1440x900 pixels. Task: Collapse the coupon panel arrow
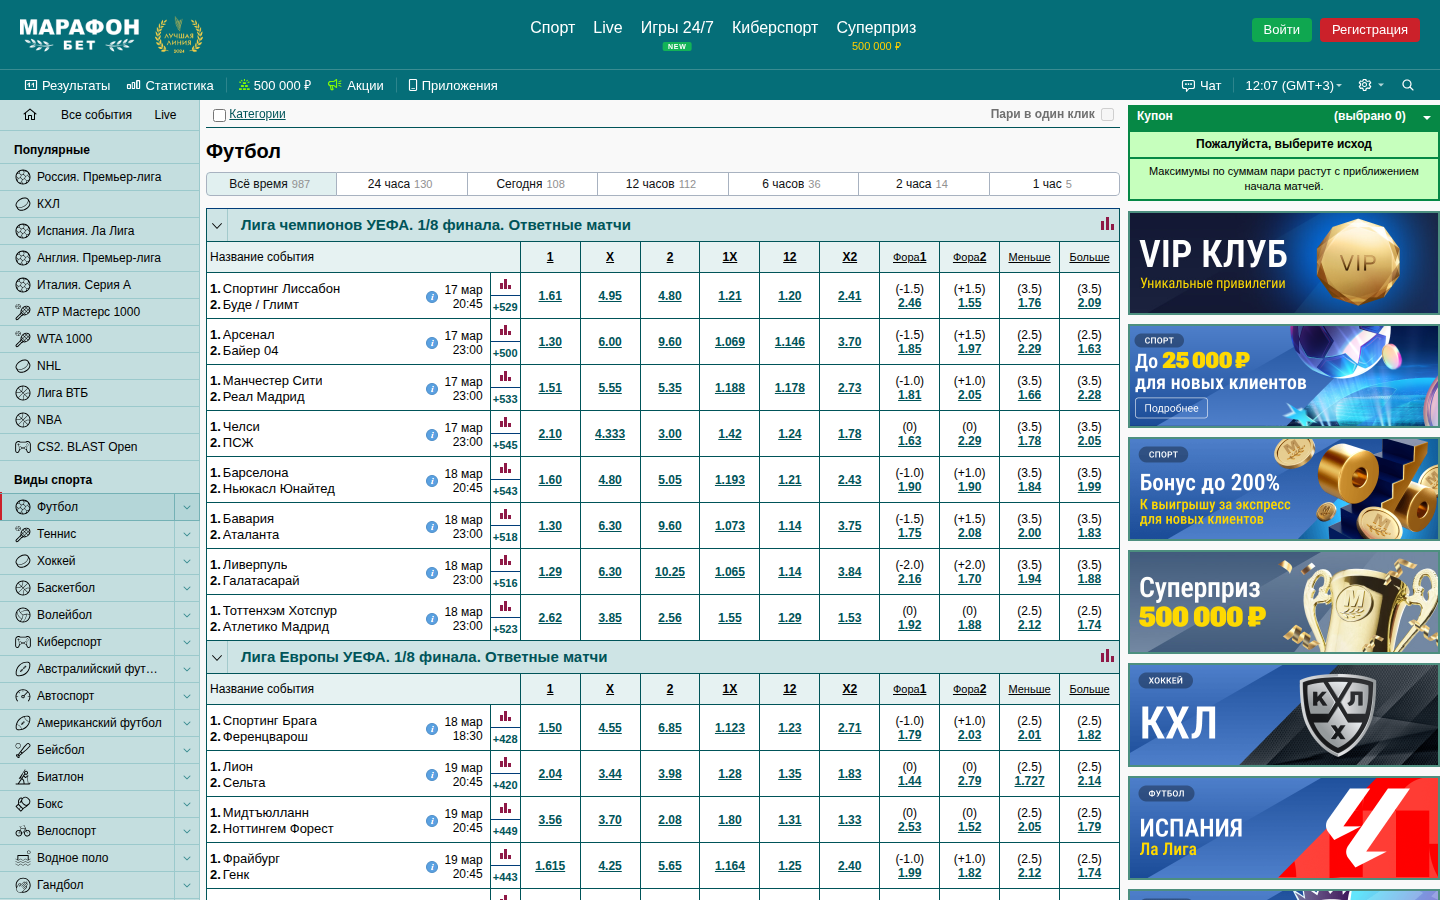[1427, 117]
